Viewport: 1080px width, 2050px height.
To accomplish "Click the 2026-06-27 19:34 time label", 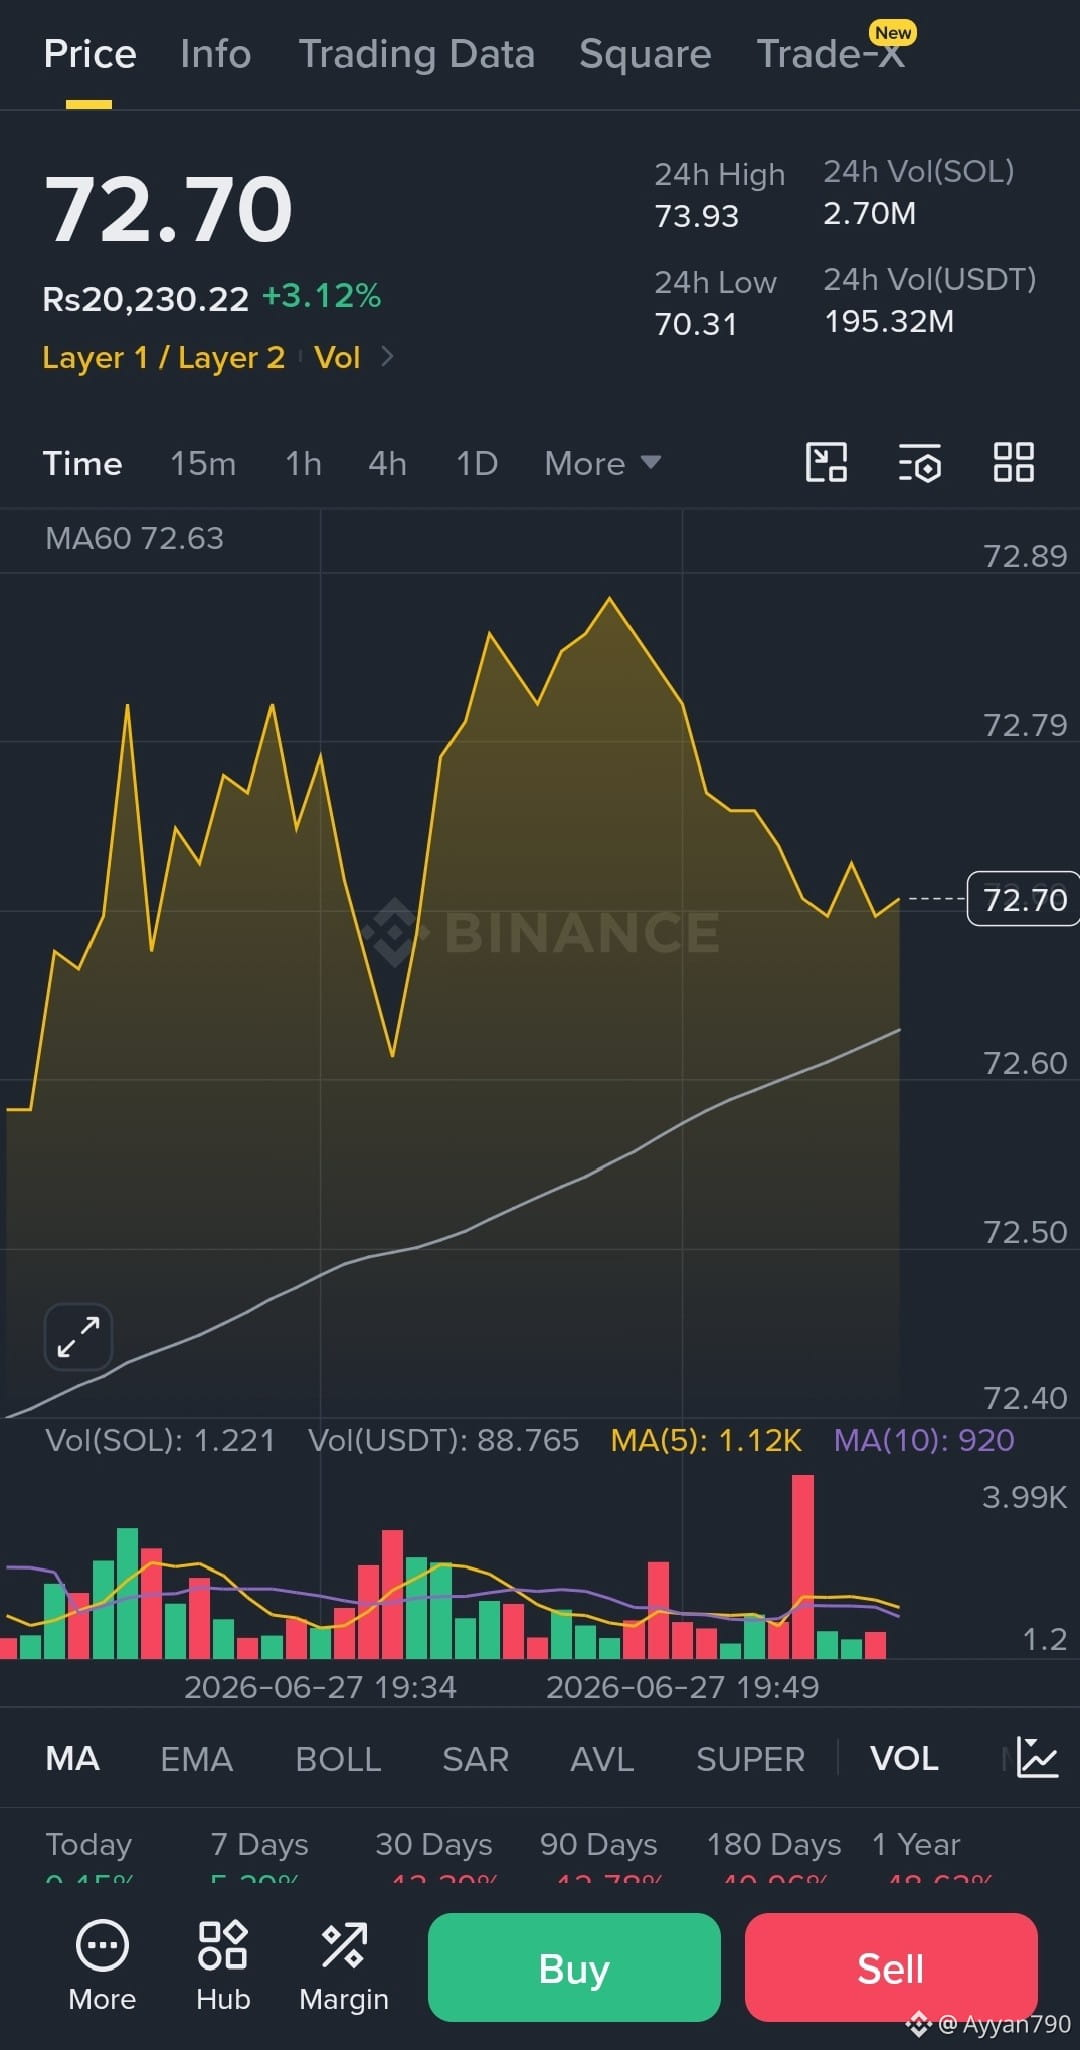I will [x=320, y=1687].
